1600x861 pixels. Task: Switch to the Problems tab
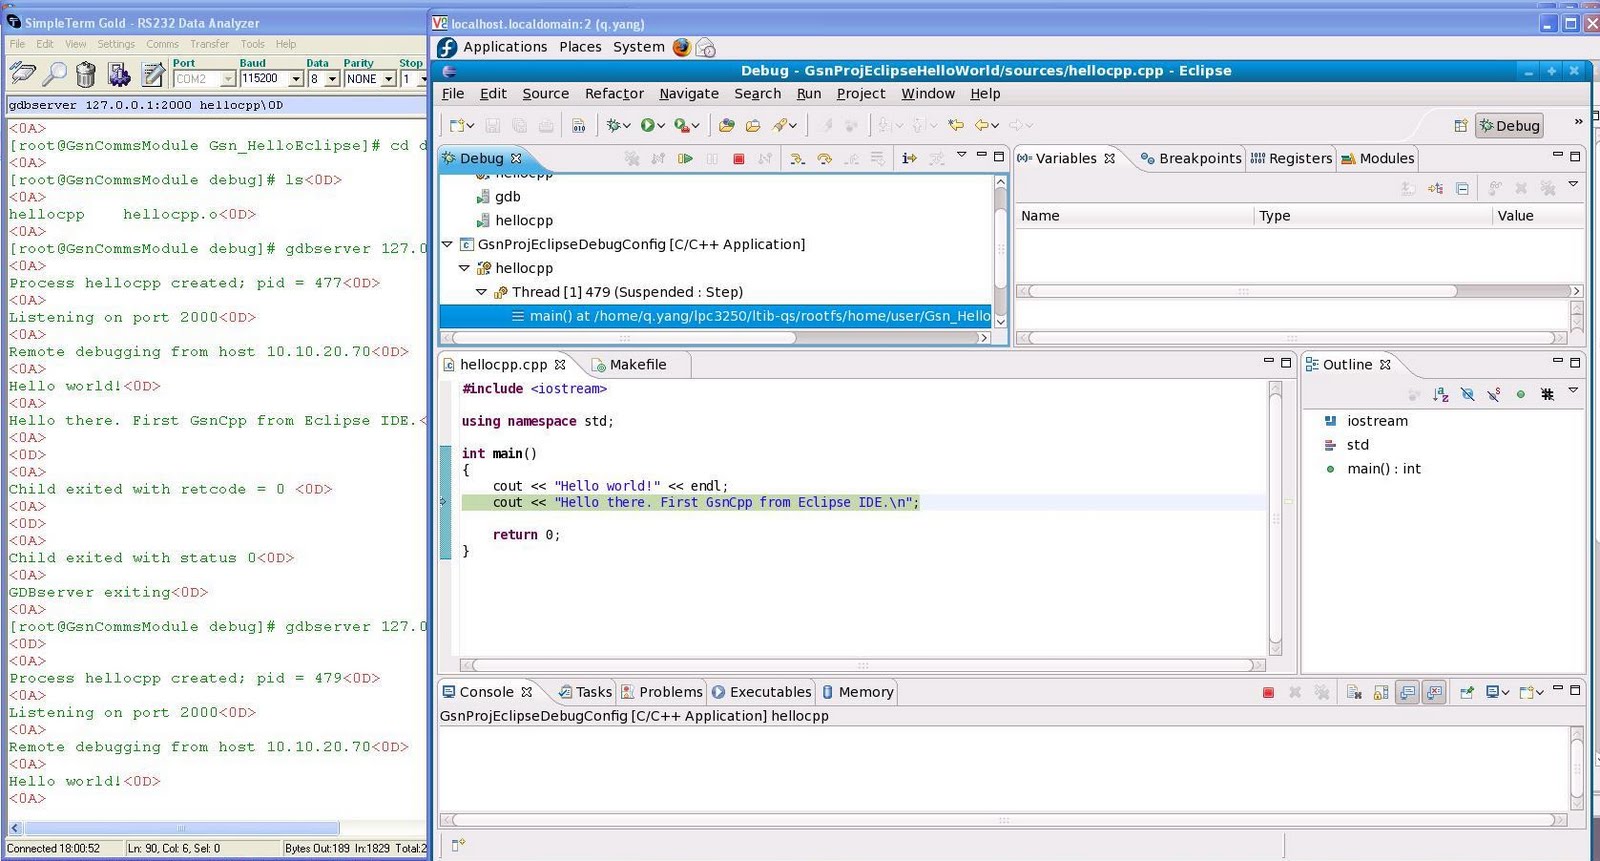click(x=661, y=692)
